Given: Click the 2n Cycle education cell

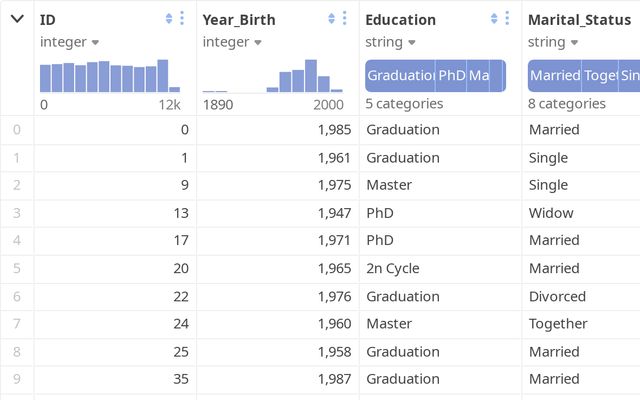Looking at the screenshot, I should [x=393, y=268].
